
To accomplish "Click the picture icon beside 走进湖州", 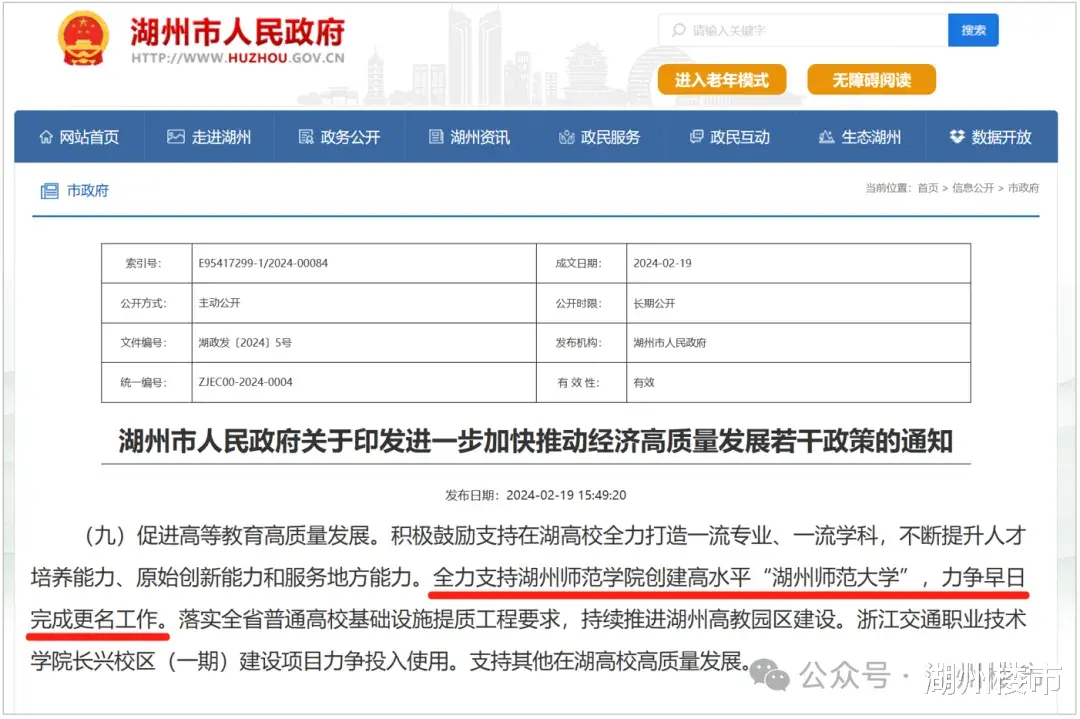I will (x=176, y=137).
